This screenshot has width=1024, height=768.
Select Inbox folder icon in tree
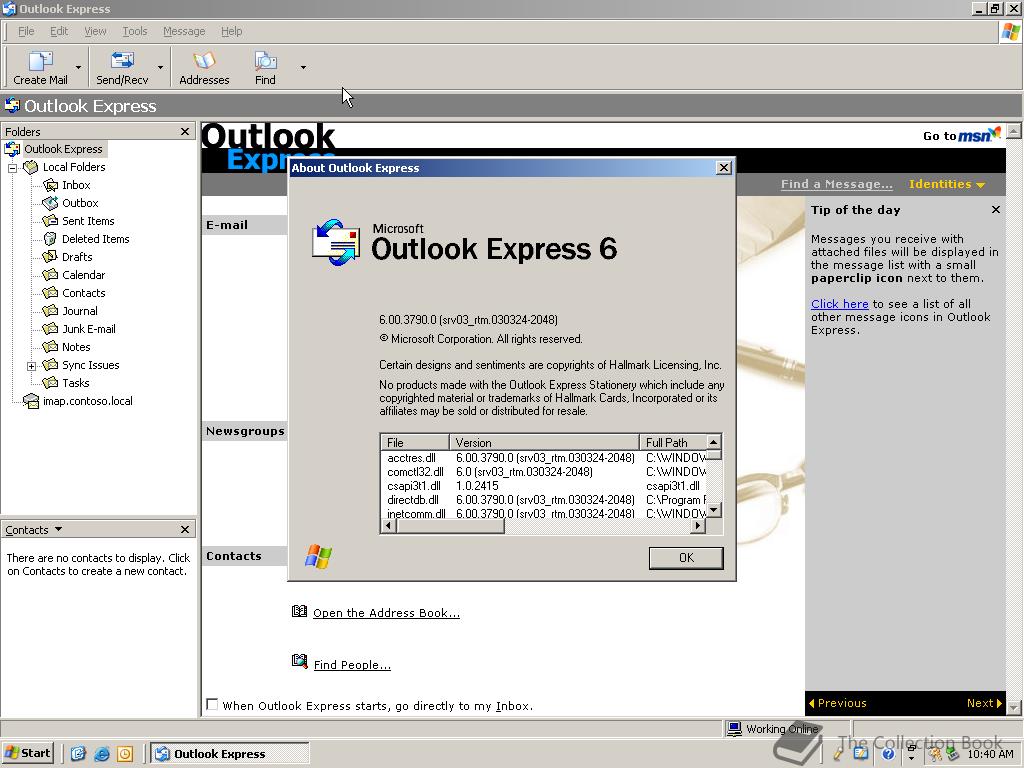point(50,185)
